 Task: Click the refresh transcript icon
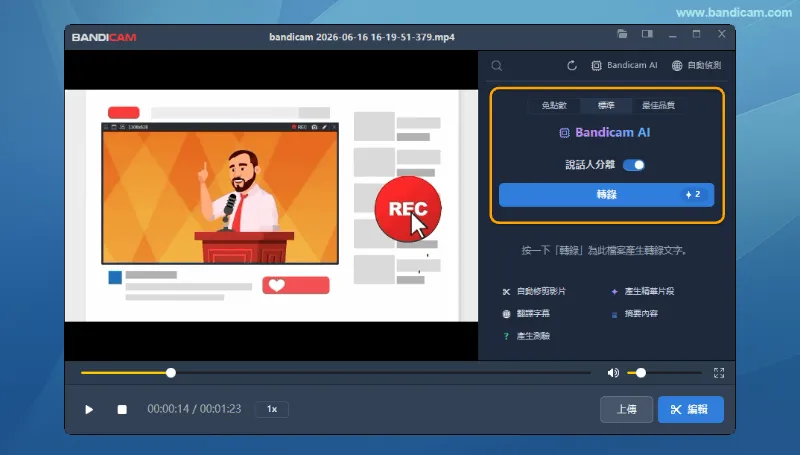(572, 65)
